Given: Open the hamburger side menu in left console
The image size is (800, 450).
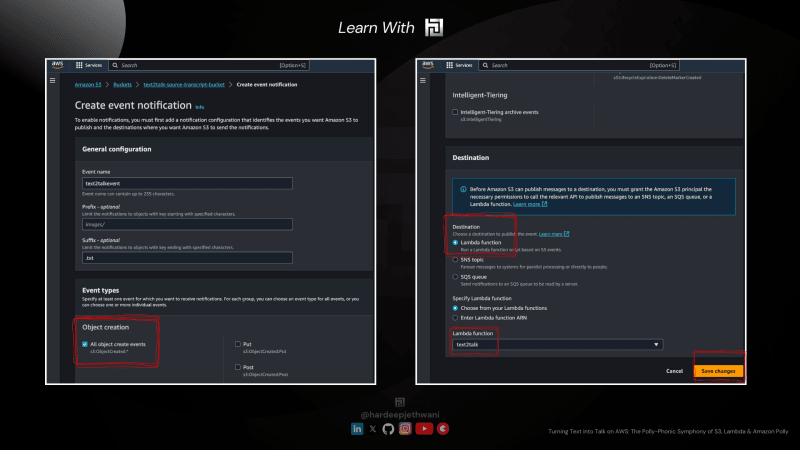Looking at the screenshot, I should click(x=53, y=81).
